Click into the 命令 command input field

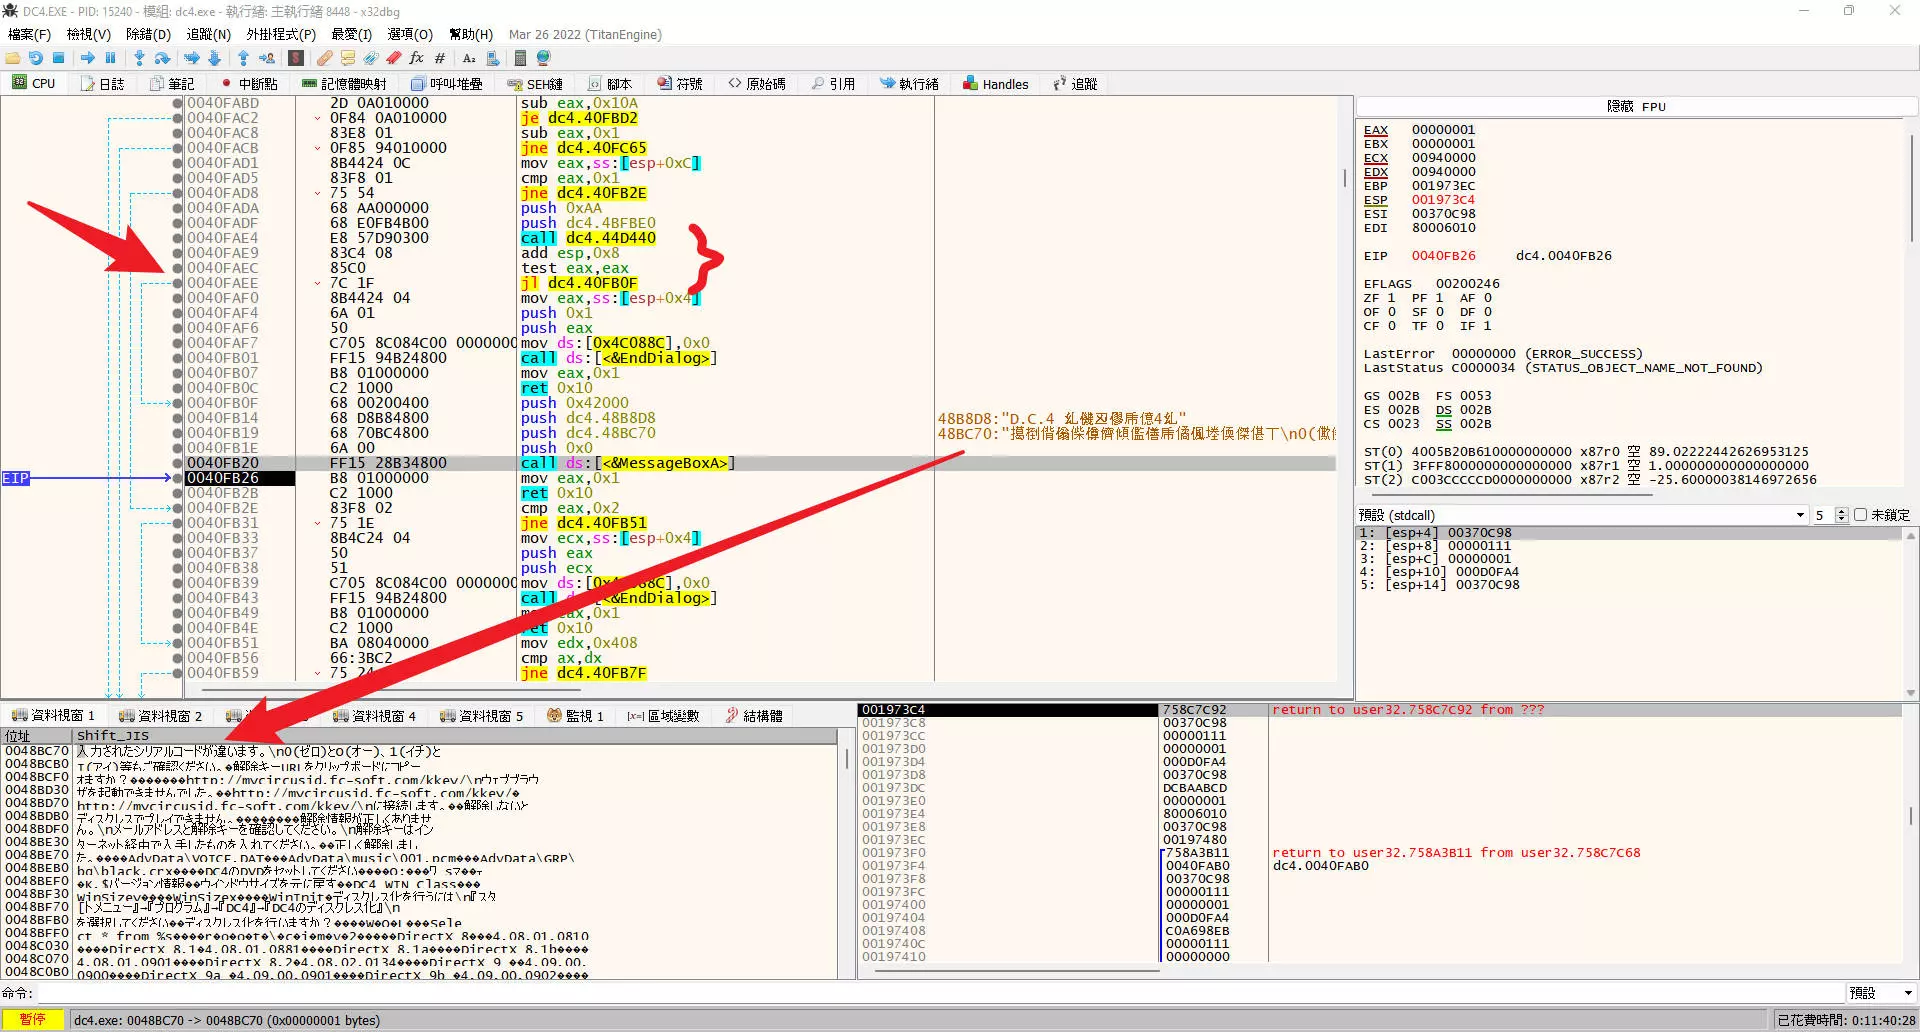tap(940, 993)
